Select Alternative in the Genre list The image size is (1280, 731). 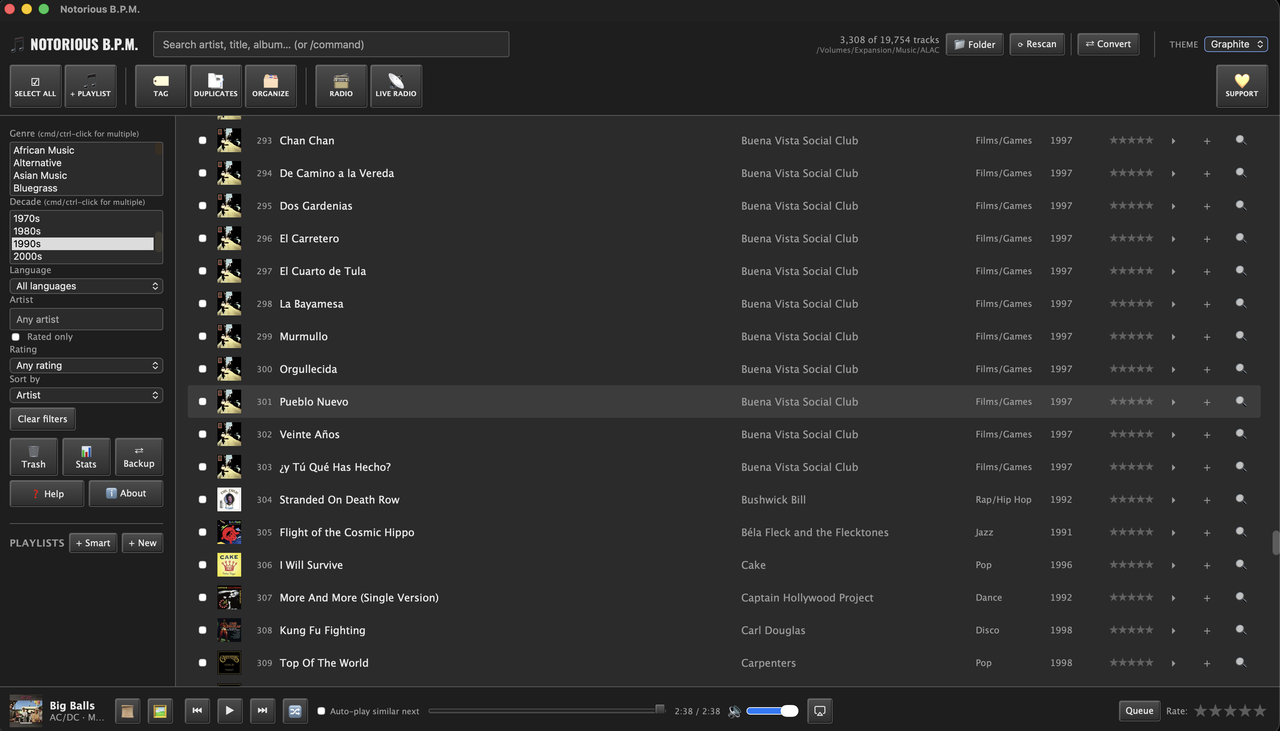pos(82,163)
